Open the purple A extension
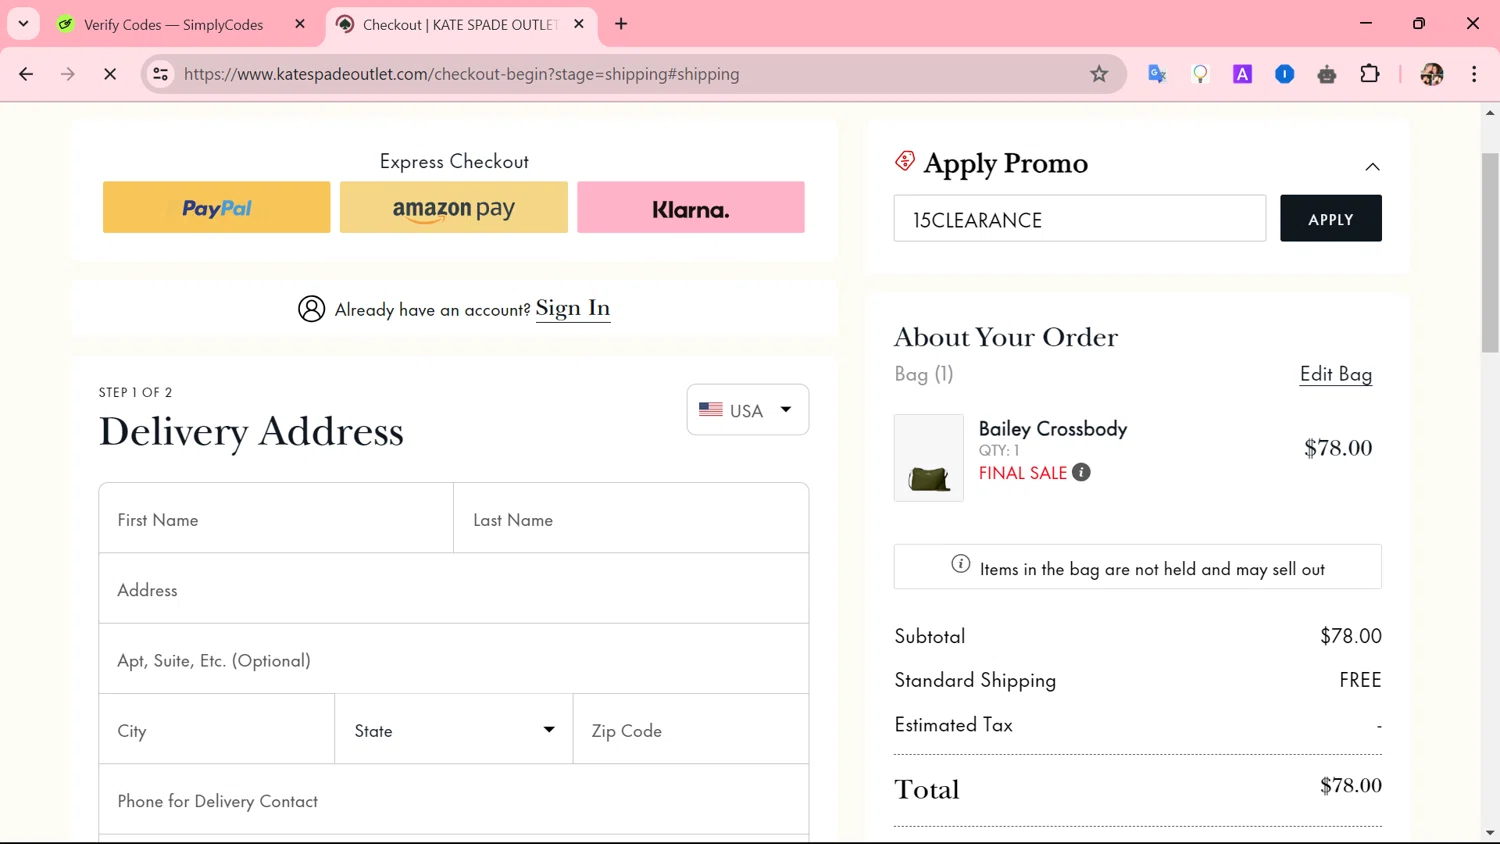 [1242, 74]
